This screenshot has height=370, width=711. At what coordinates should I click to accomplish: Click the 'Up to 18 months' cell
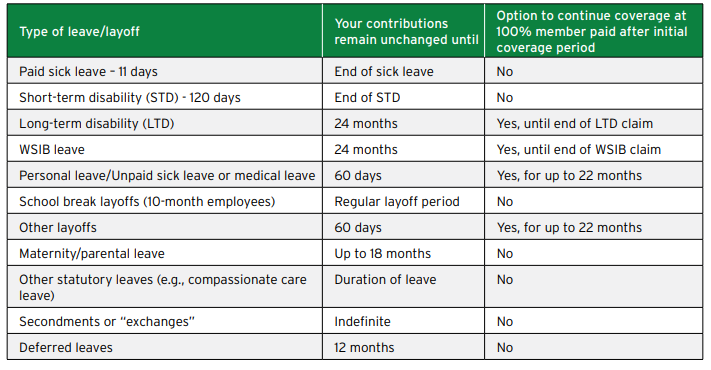click(x=404, y=253)
